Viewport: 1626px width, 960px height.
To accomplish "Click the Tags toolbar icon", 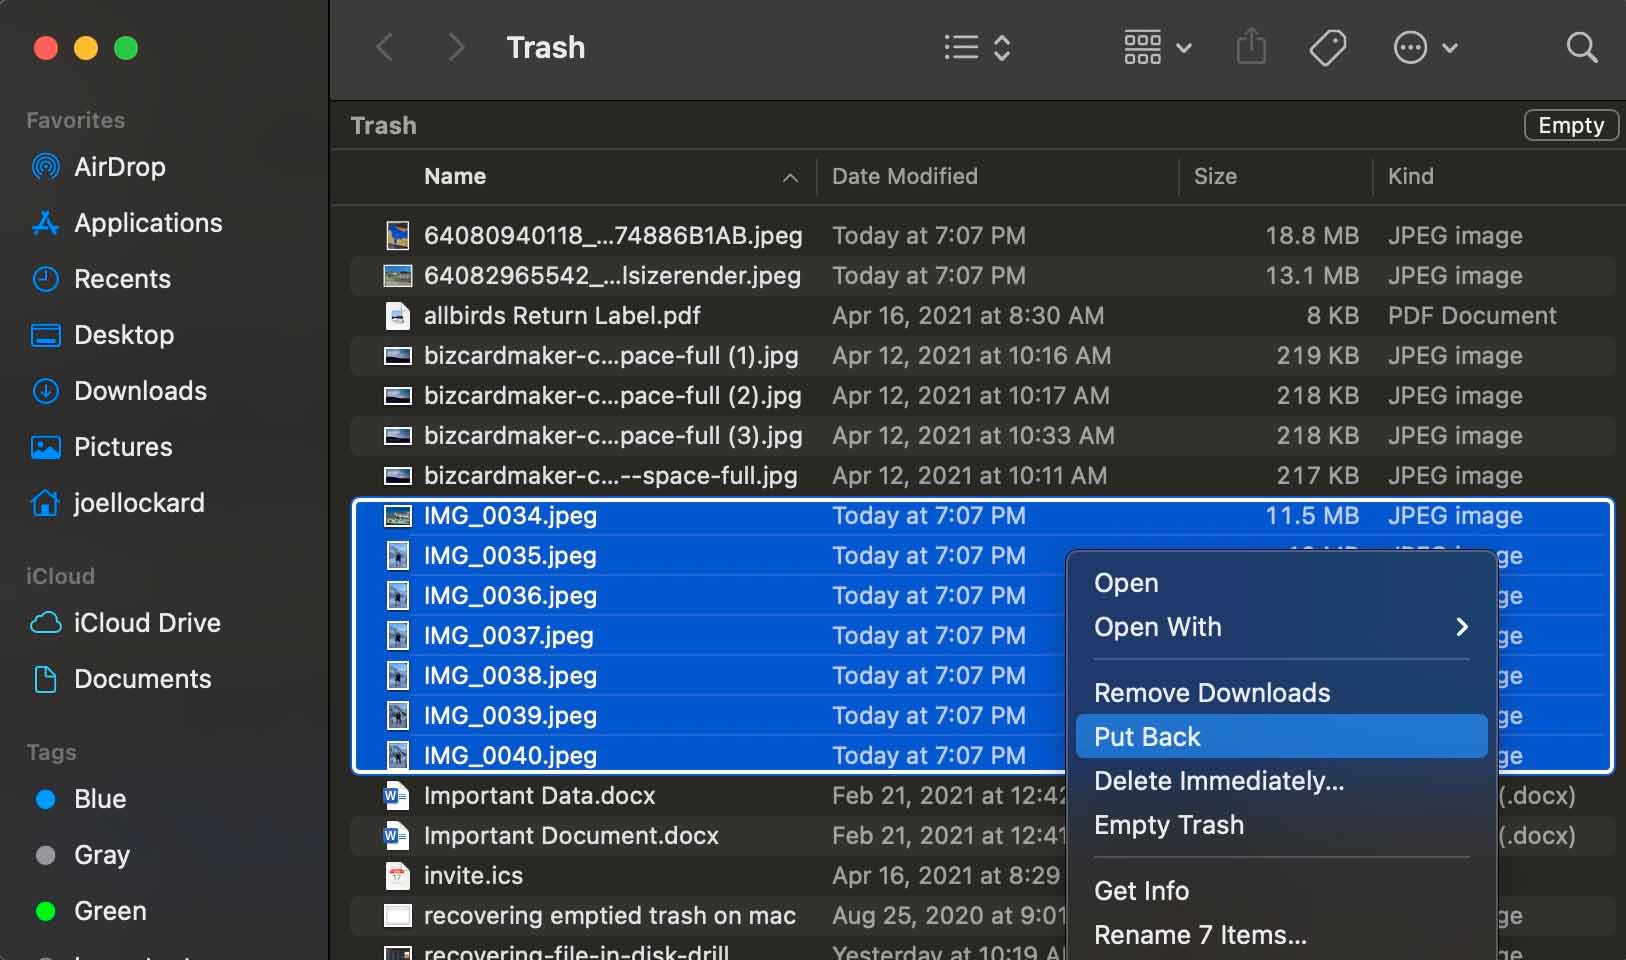I will 1328,47.
